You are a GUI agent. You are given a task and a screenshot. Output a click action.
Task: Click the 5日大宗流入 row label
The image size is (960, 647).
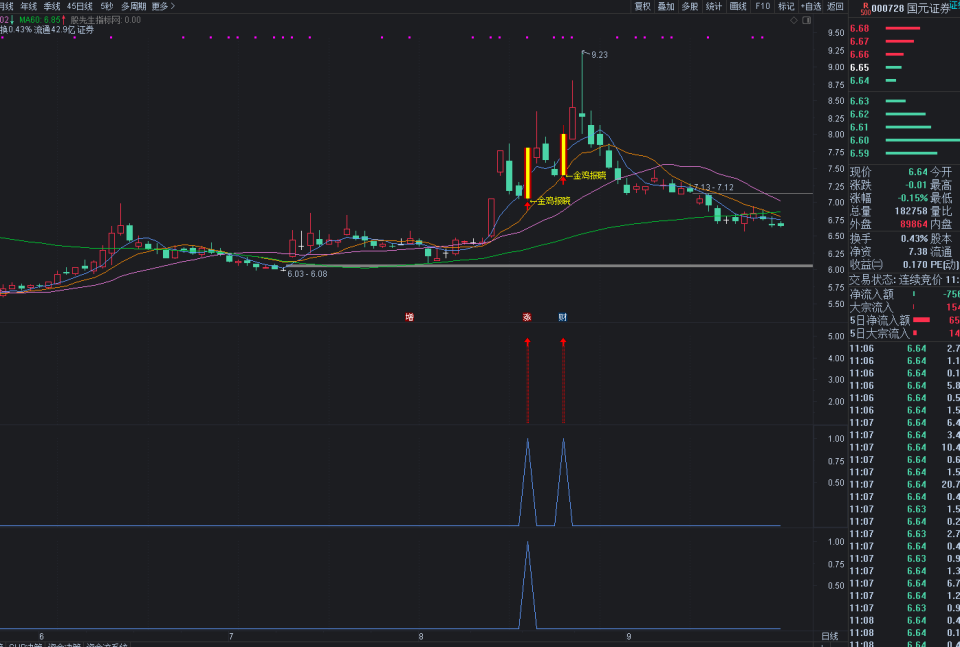pos(880,334)
